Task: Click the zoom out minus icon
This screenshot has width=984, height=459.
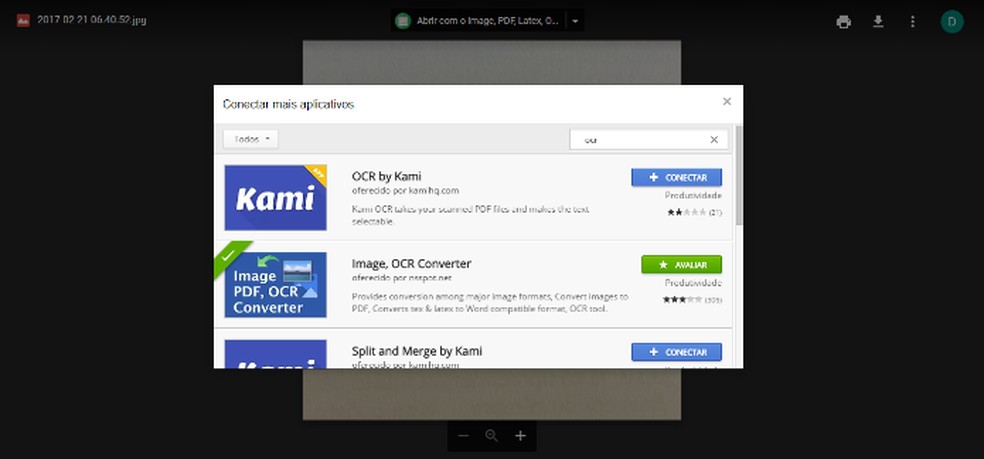Action: coord(463,436)
